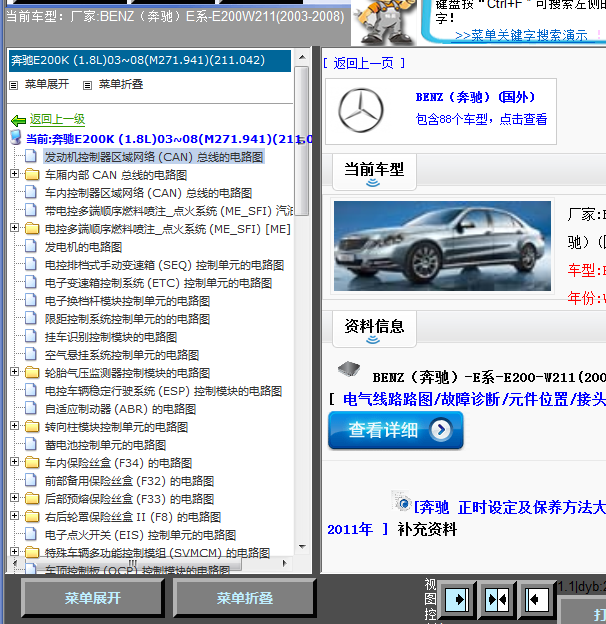This screenshot has width=606, height=624.
Task: Click the bottom 菜单展开 button
Action: click(92, 598)
